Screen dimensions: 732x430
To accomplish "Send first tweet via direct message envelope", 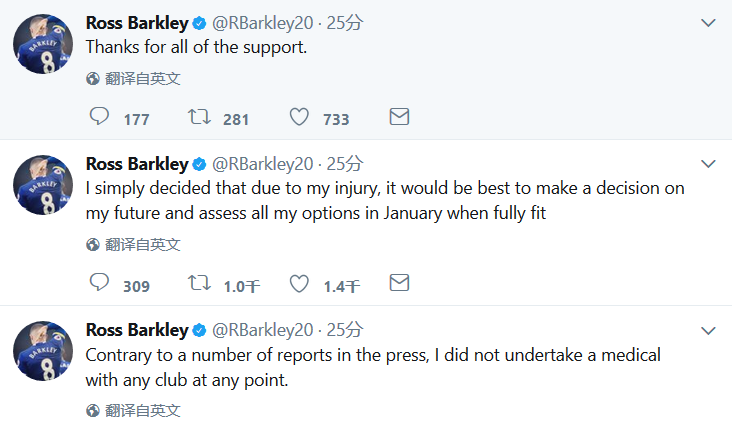I will [x=399, y=117].
